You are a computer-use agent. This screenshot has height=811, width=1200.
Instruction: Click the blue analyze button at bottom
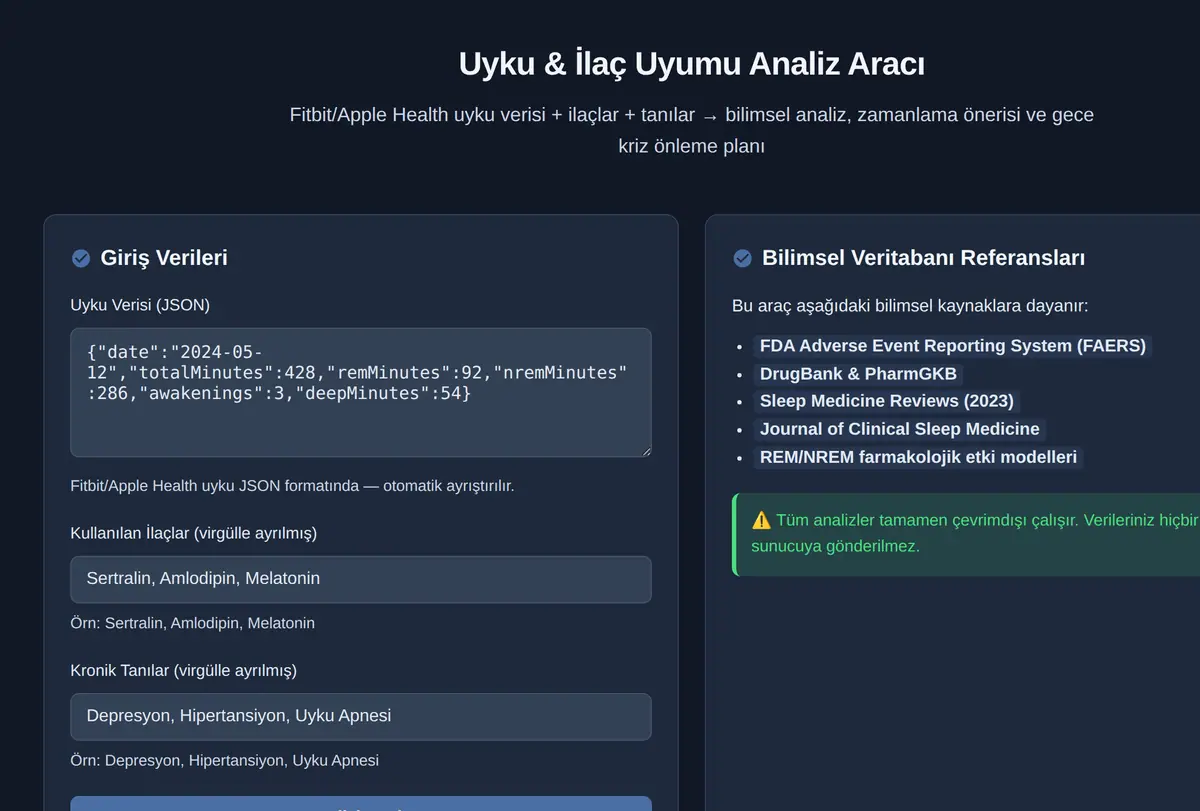tap(361, 803)
